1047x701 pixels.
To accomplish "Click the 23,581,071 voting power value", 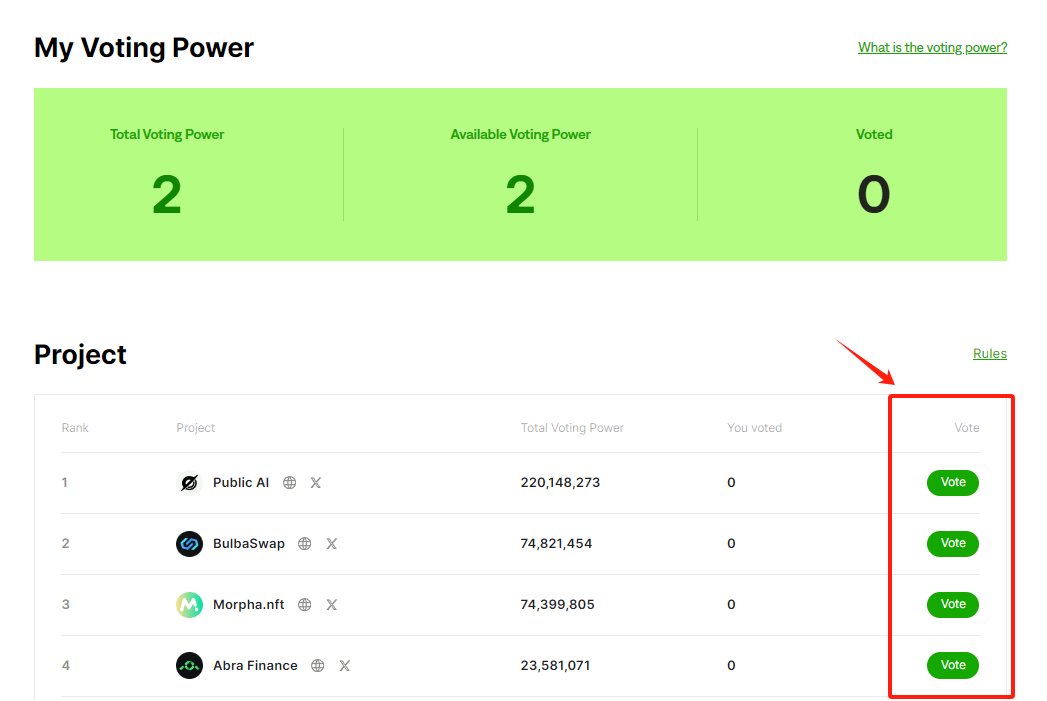I will [556, 666].
